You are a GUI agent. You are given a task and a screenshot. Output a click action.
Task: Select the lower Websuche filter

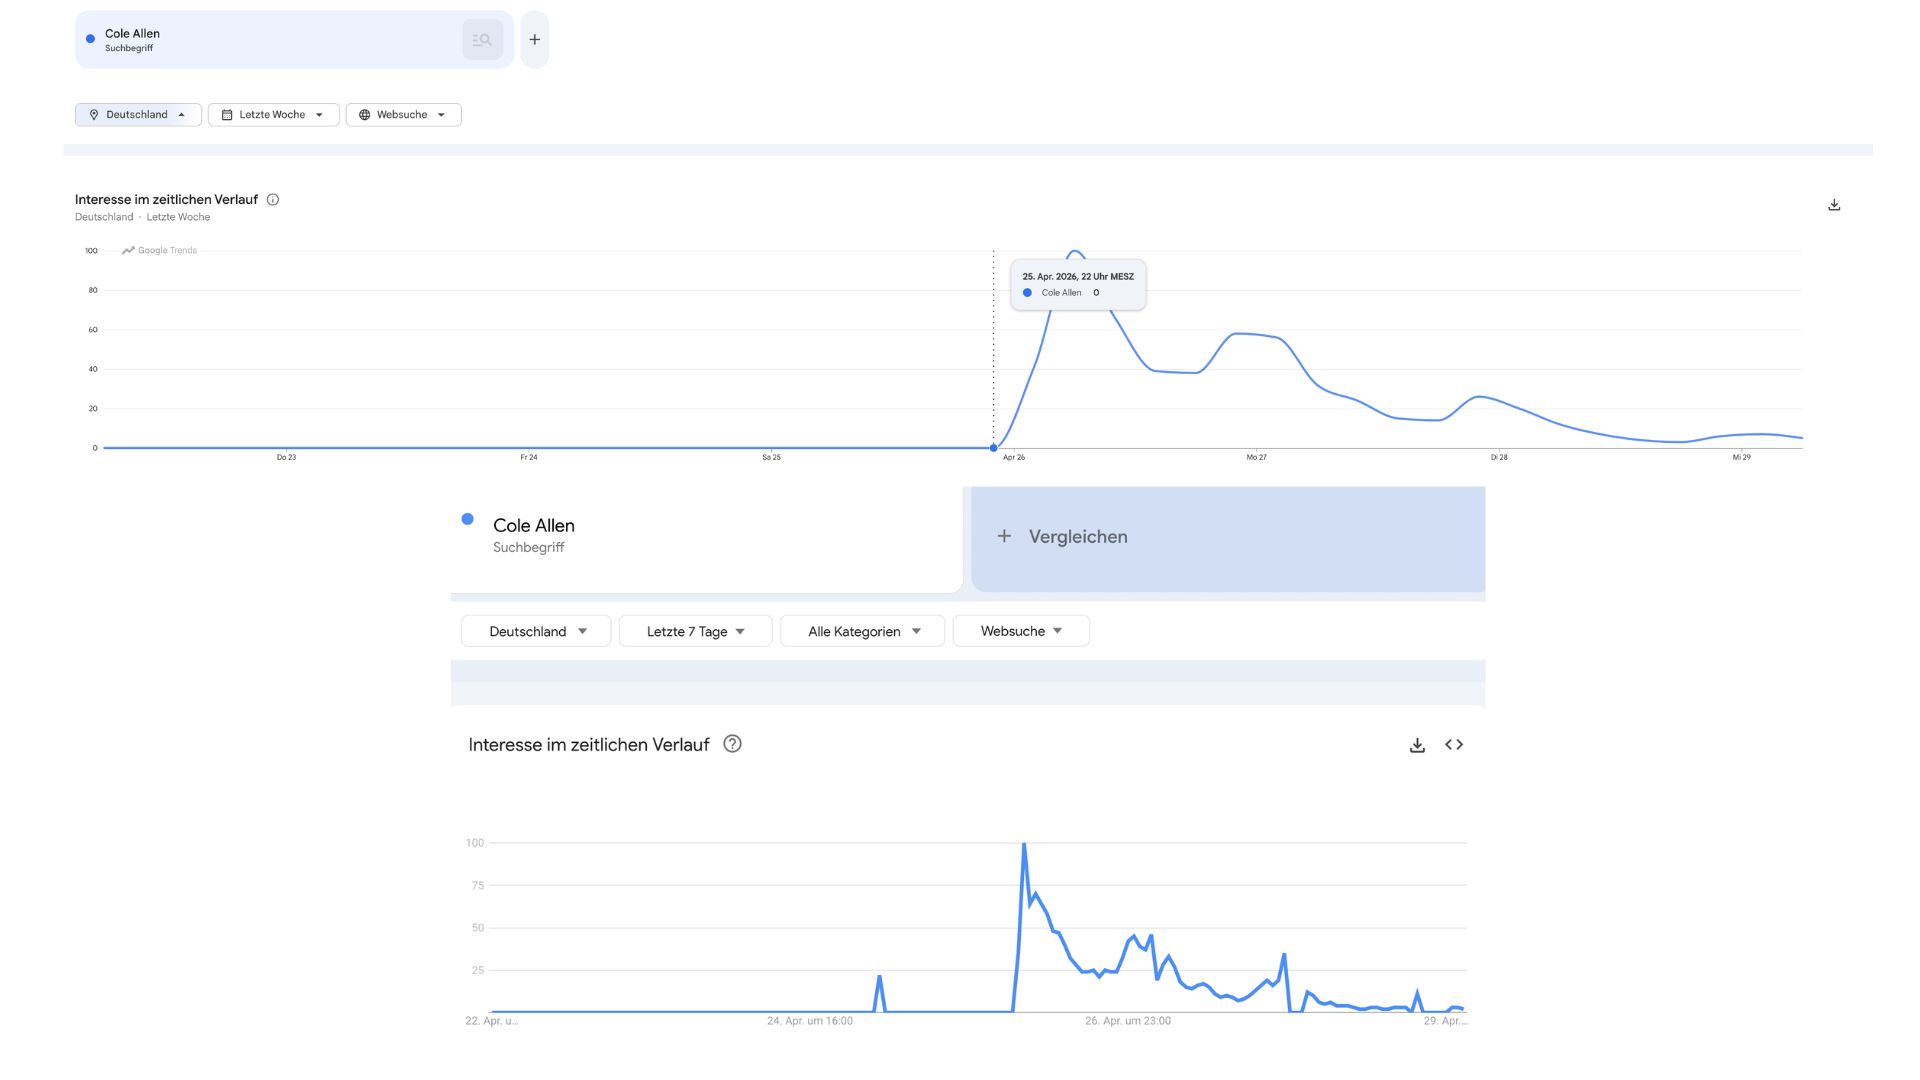1020,631
